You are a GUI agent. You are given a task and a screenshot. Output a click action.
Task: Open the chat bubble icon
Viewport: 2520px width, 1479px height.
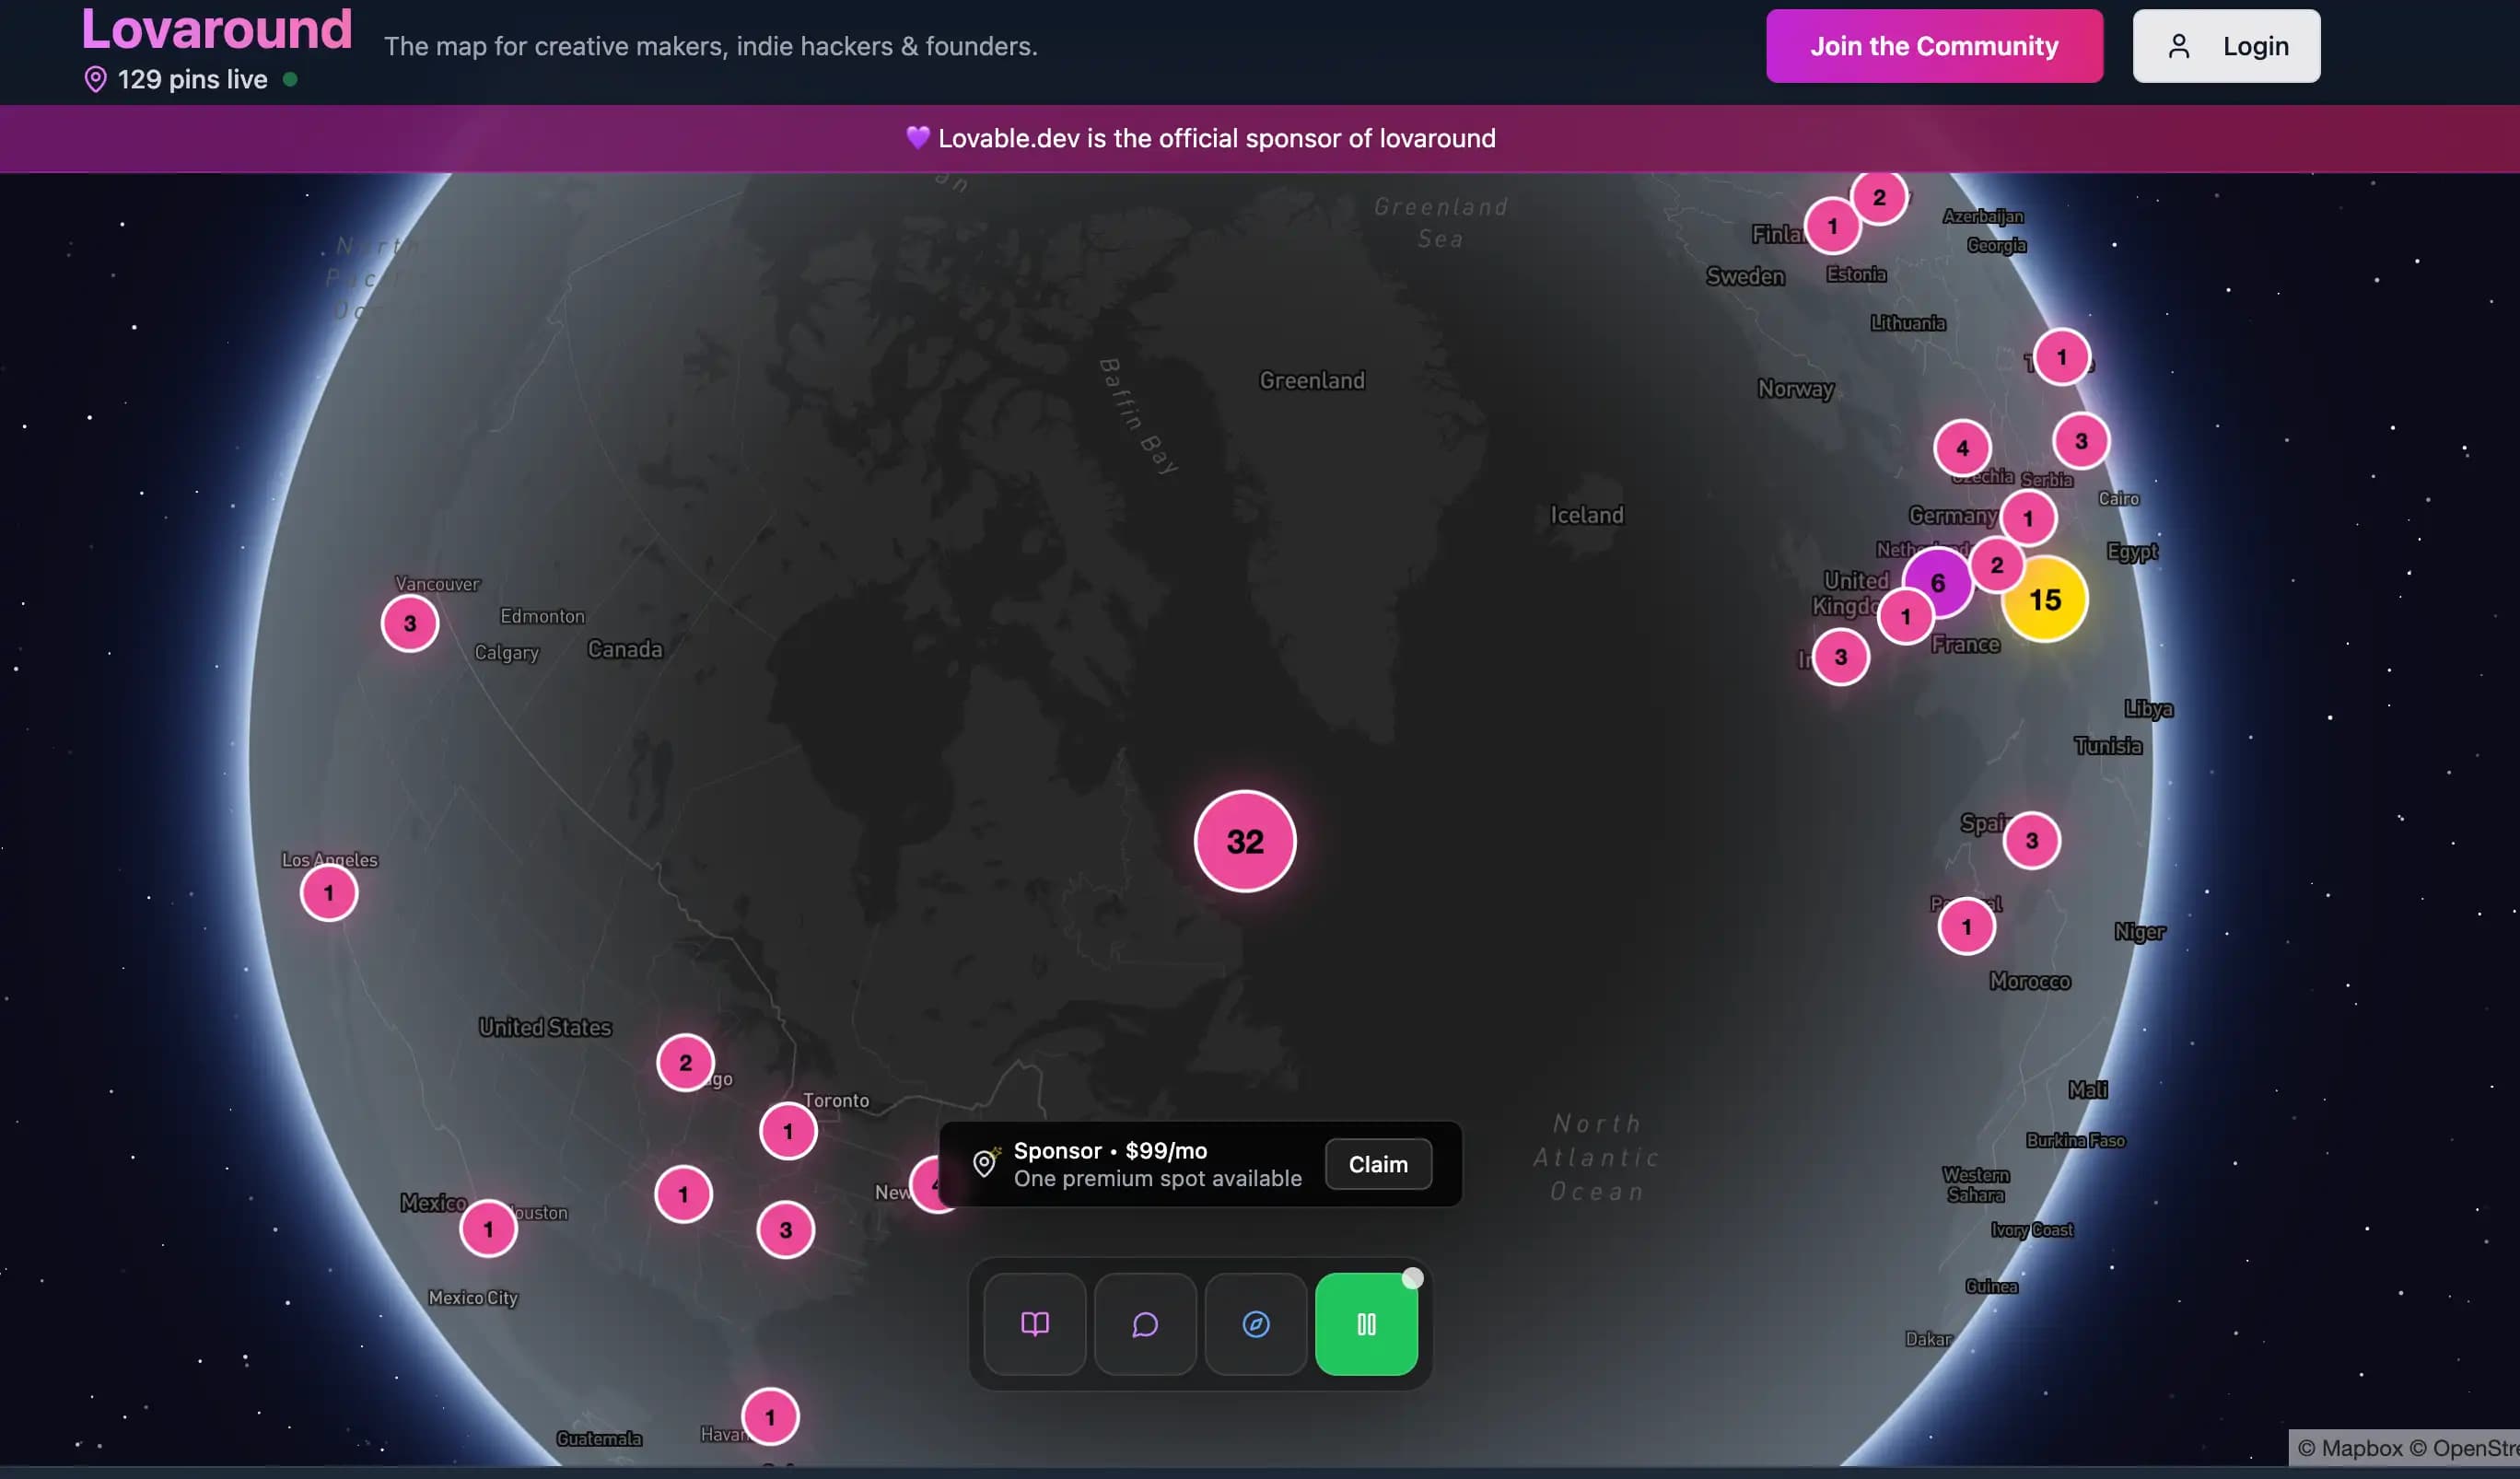click(x=1145, y=1324)
